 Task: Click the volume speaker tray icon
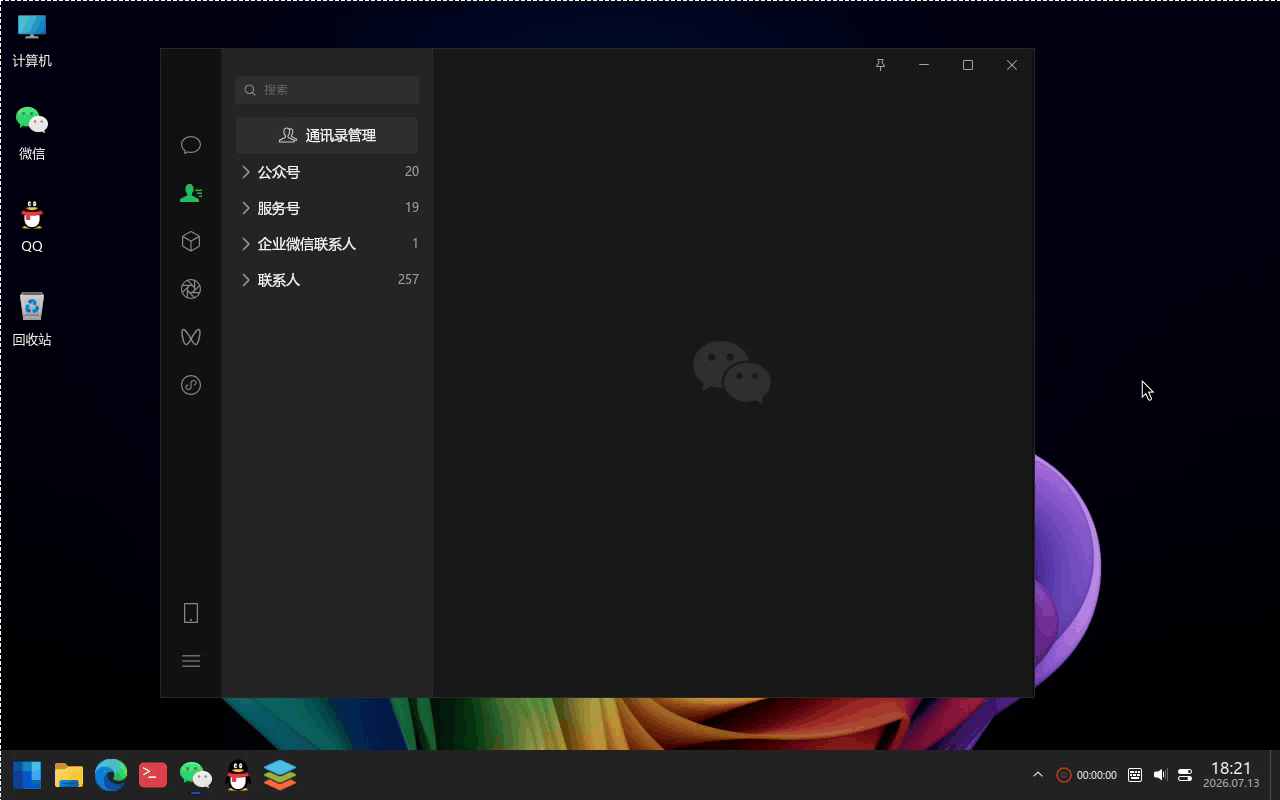click(x=1160, y=775)
